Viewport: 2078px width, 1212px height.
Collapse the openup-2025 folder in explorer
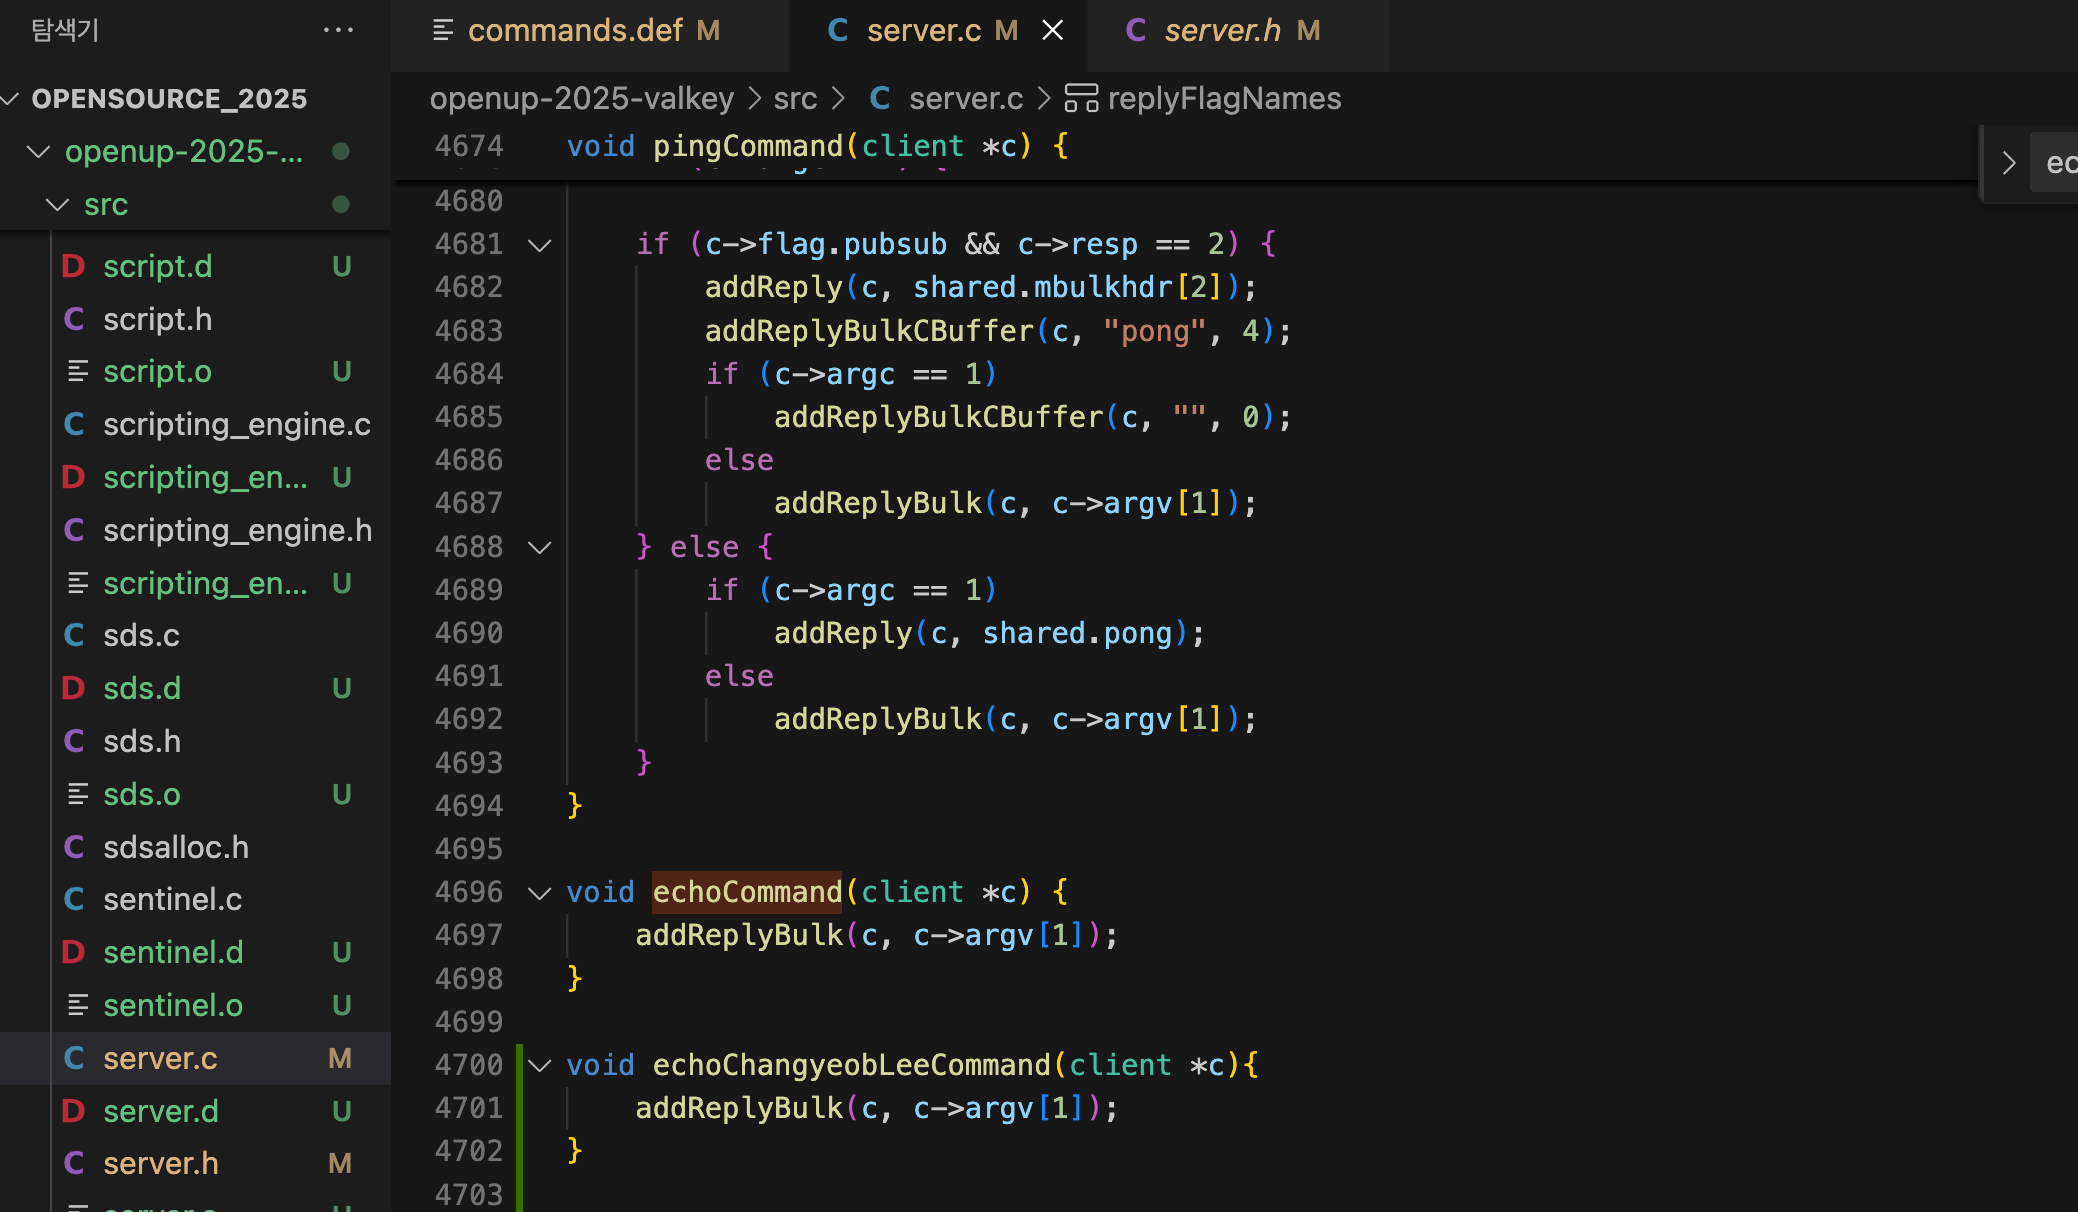[x=38, y=151]
